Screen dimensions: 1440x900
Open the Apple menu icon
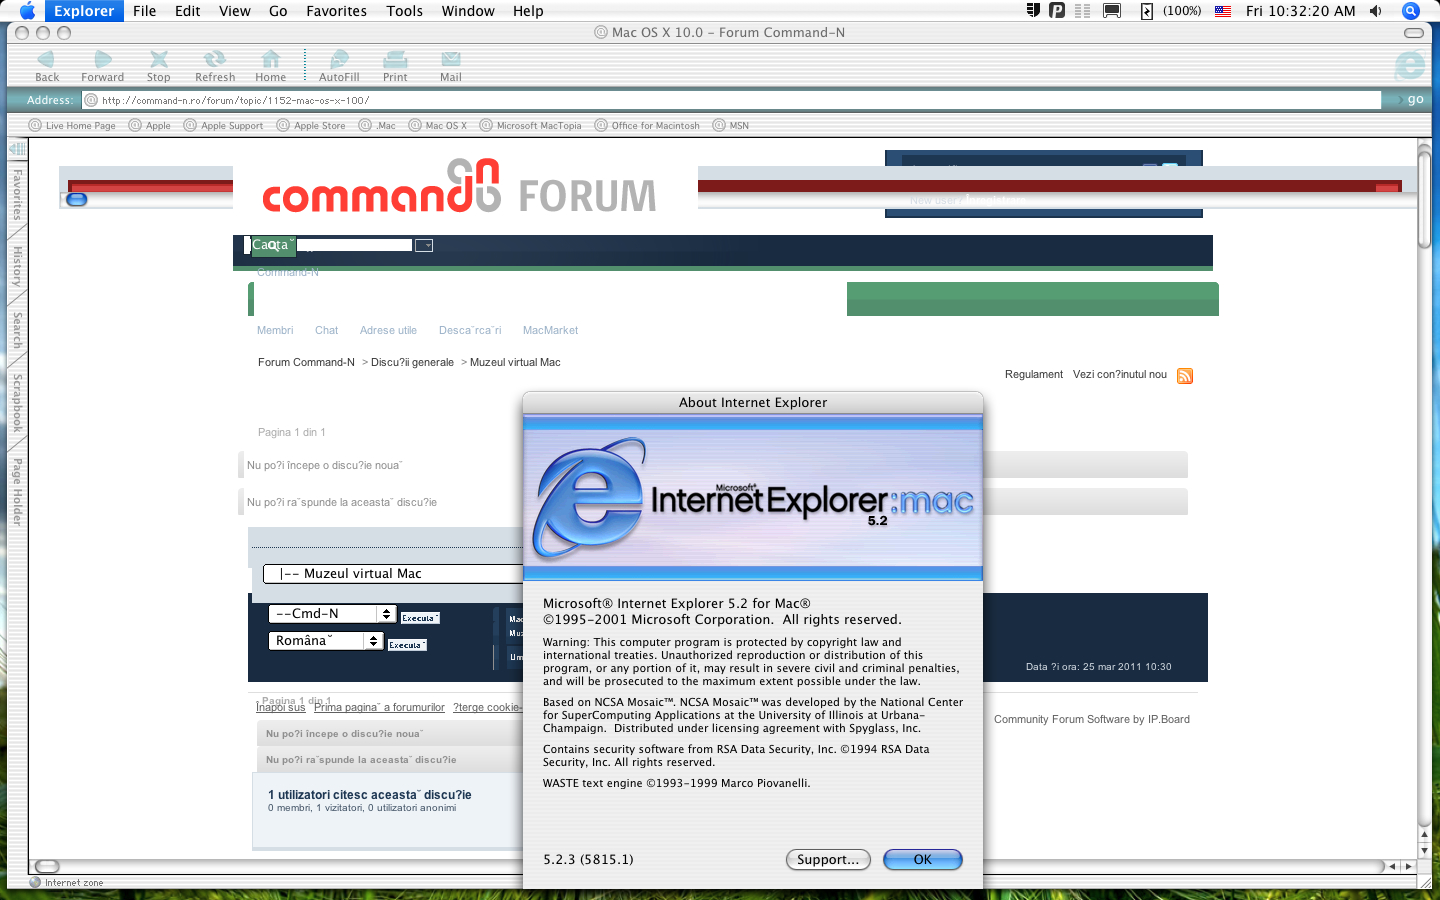(x=27, y=11)
